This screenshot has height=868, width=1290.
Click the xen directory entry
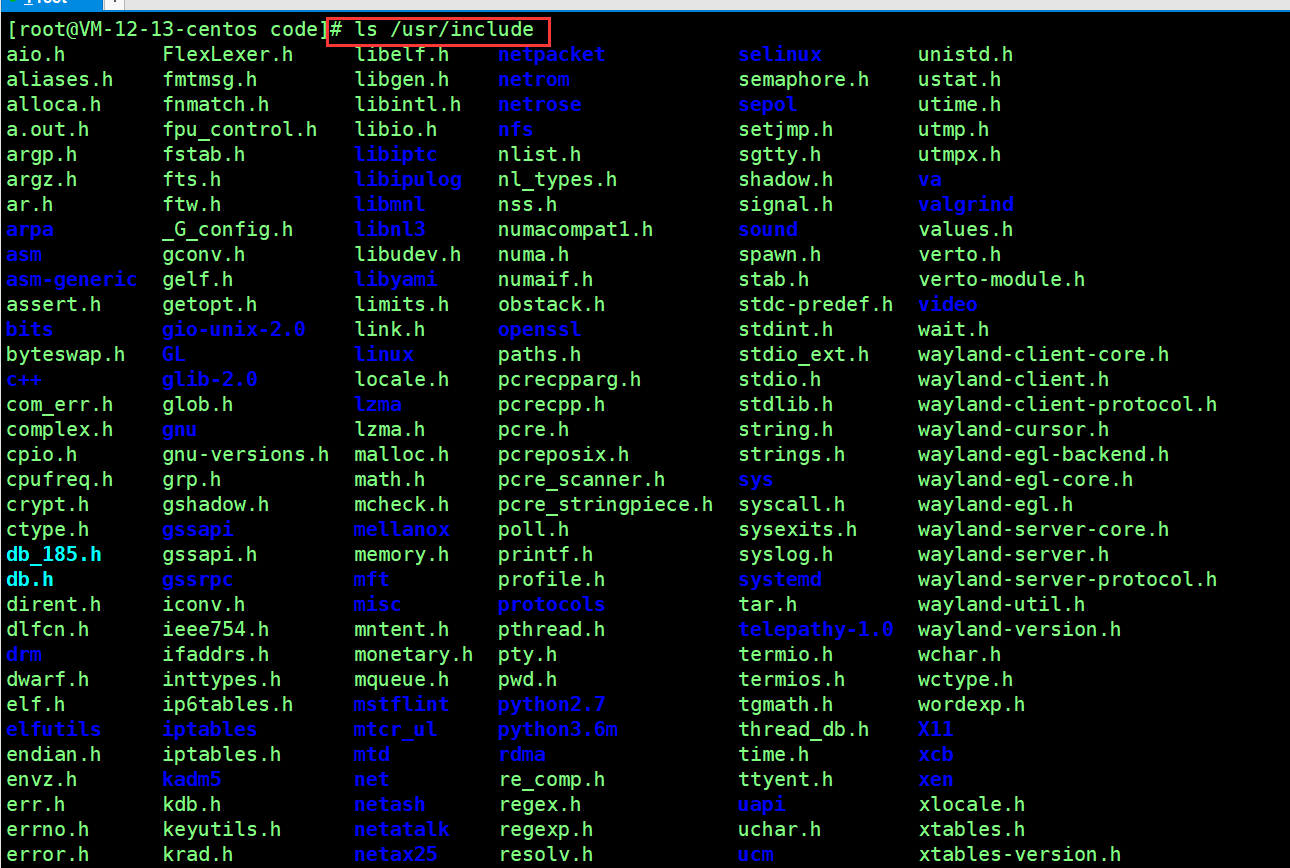(x=935, y=780)
